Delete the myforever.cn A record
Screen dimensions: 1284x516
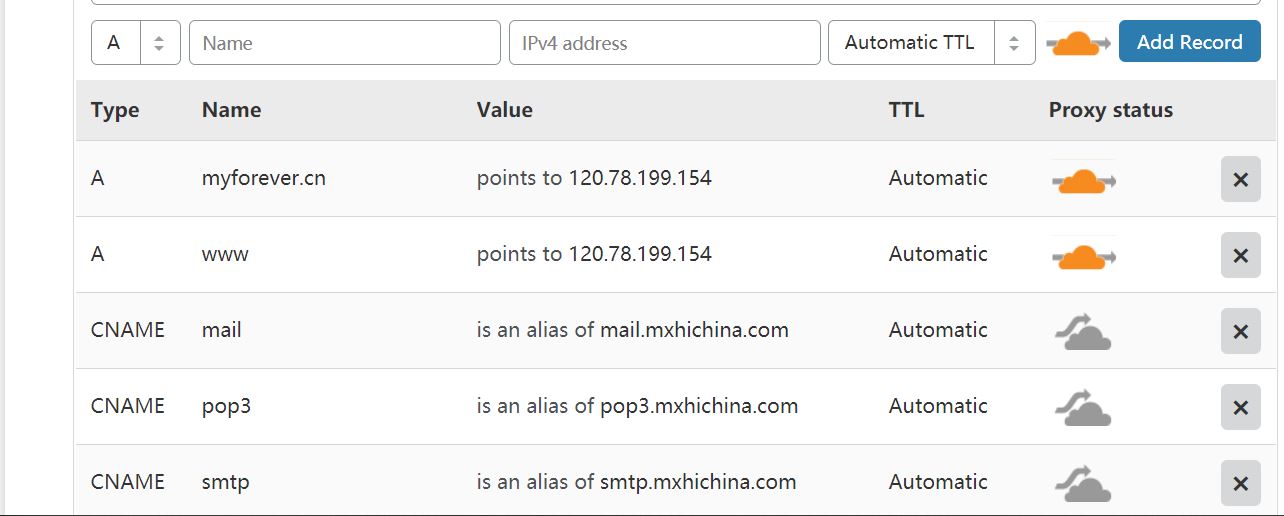coord(1240,179)
